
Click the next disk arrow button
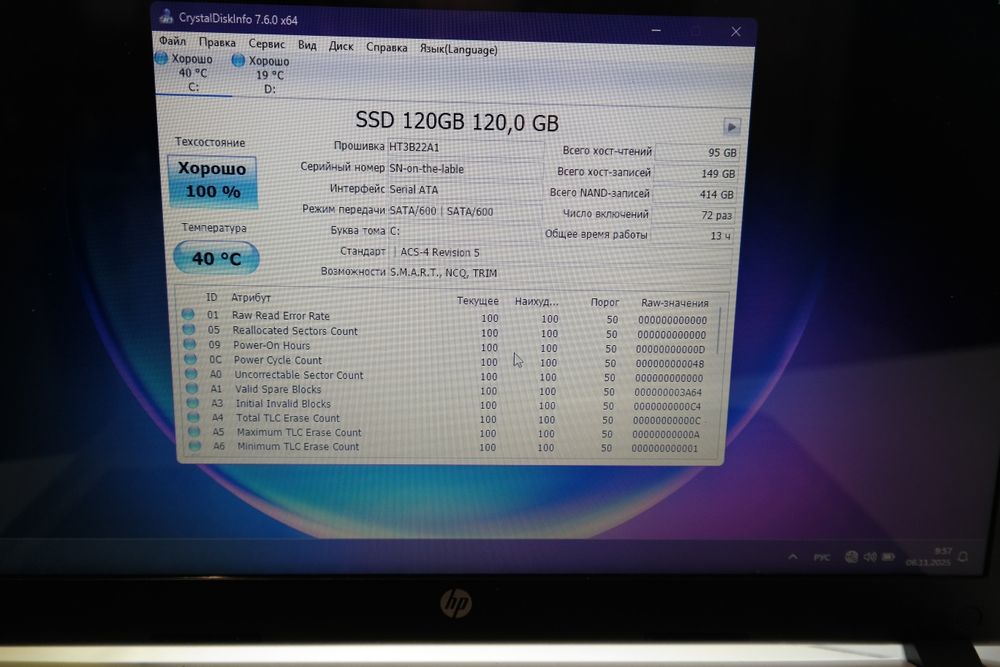pyautogui.click(x=732, y=127)
